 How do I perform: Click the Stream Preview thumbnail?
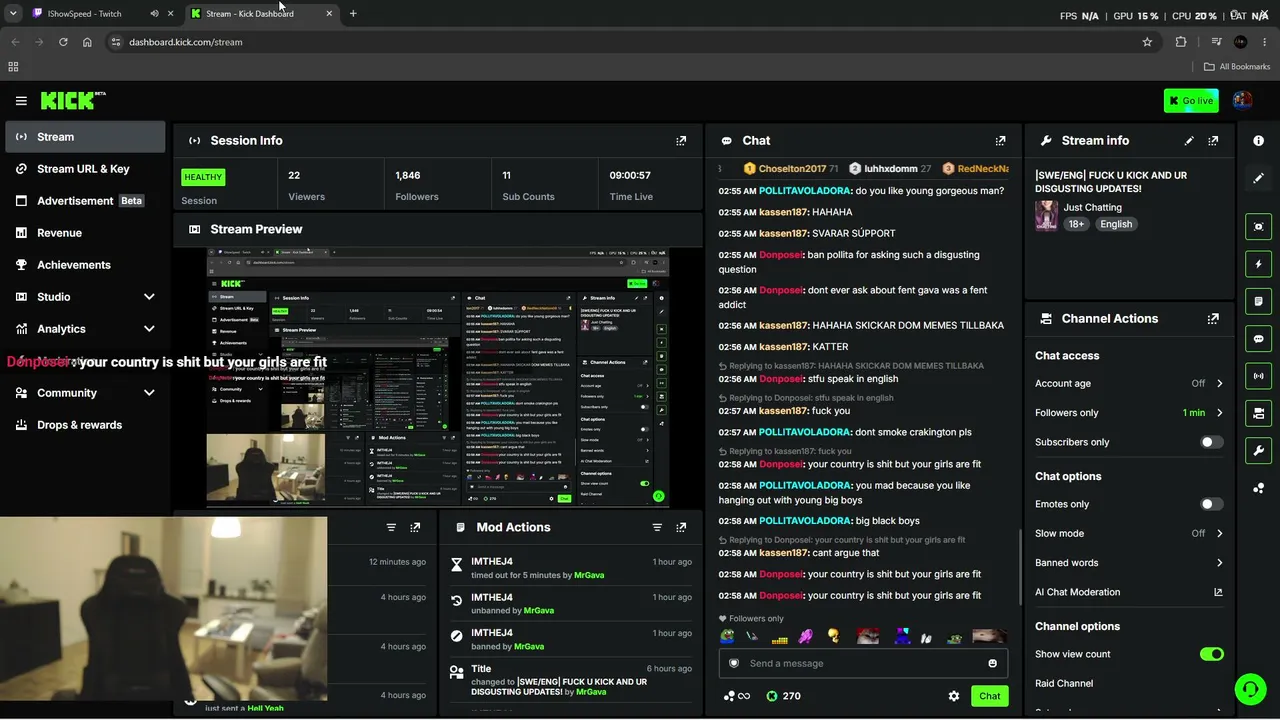(x=438, y=378)
